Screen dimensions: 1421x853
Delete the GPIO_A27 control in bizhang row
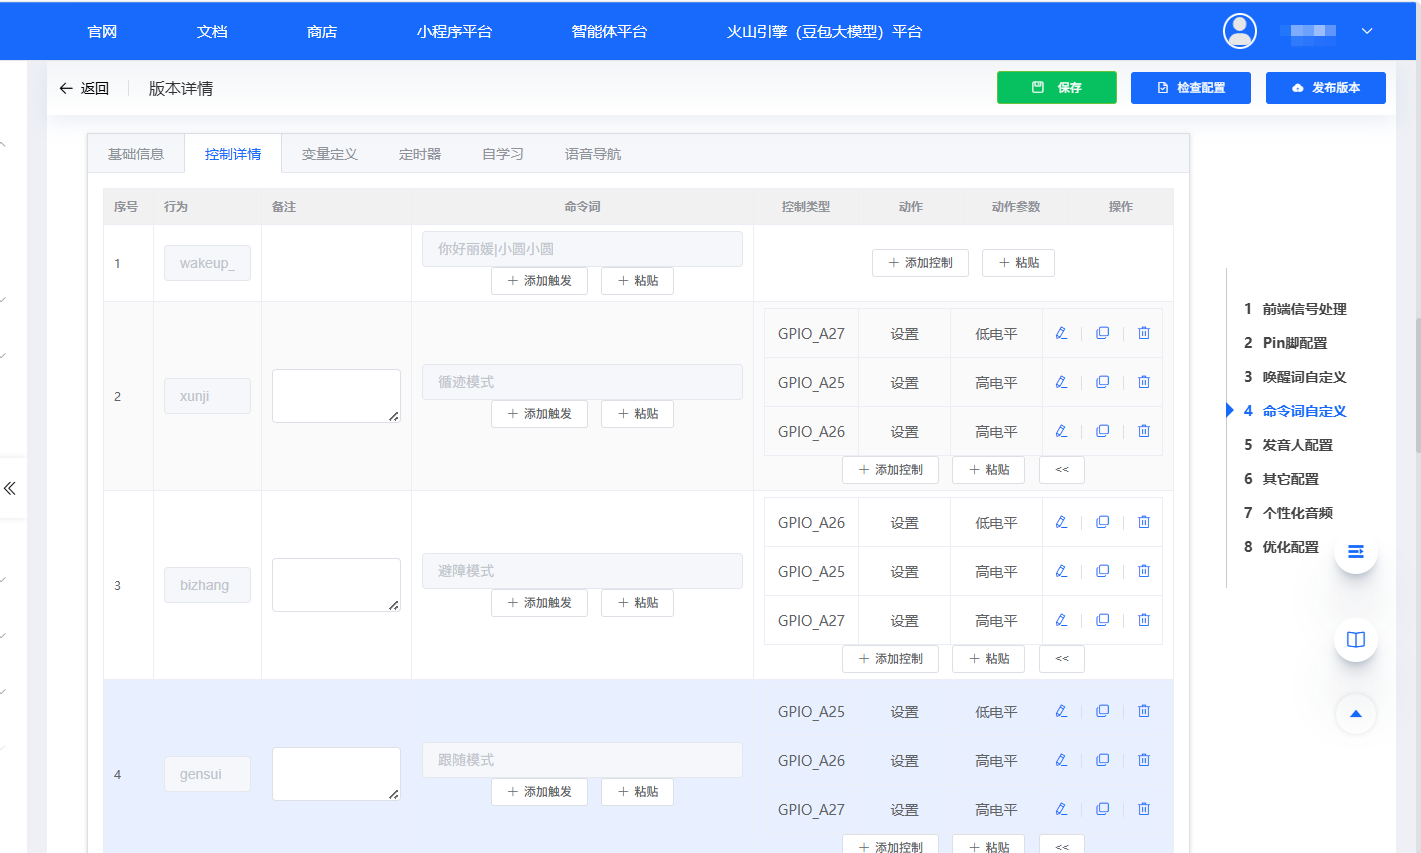tap(1144, 620)
